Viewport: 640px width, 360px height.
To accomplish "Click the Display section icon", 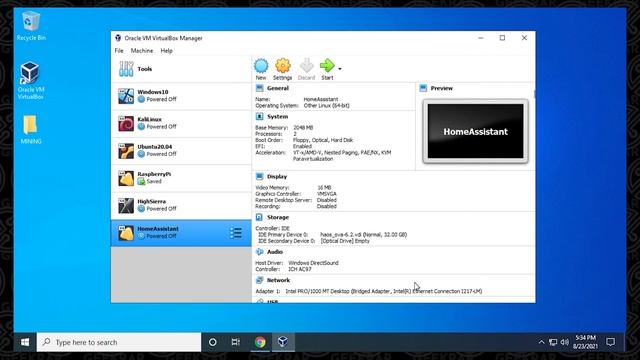I will pos(260,177).
